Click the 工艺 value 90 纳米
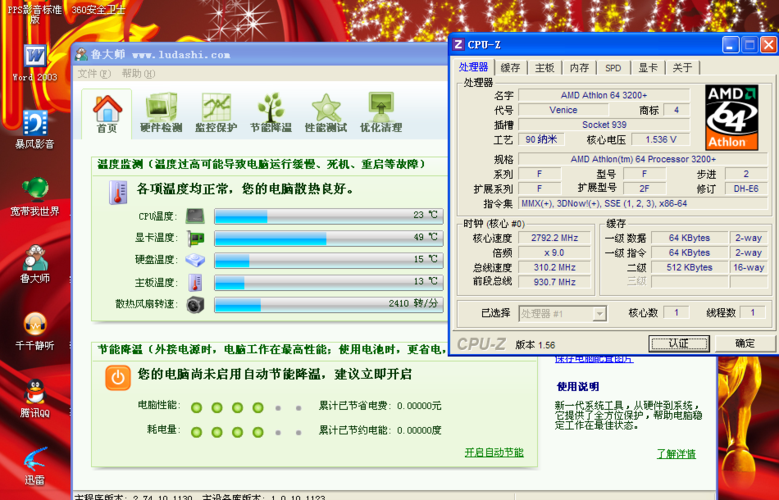This screenshot has height=500, width=779. [x=541, y=140]
